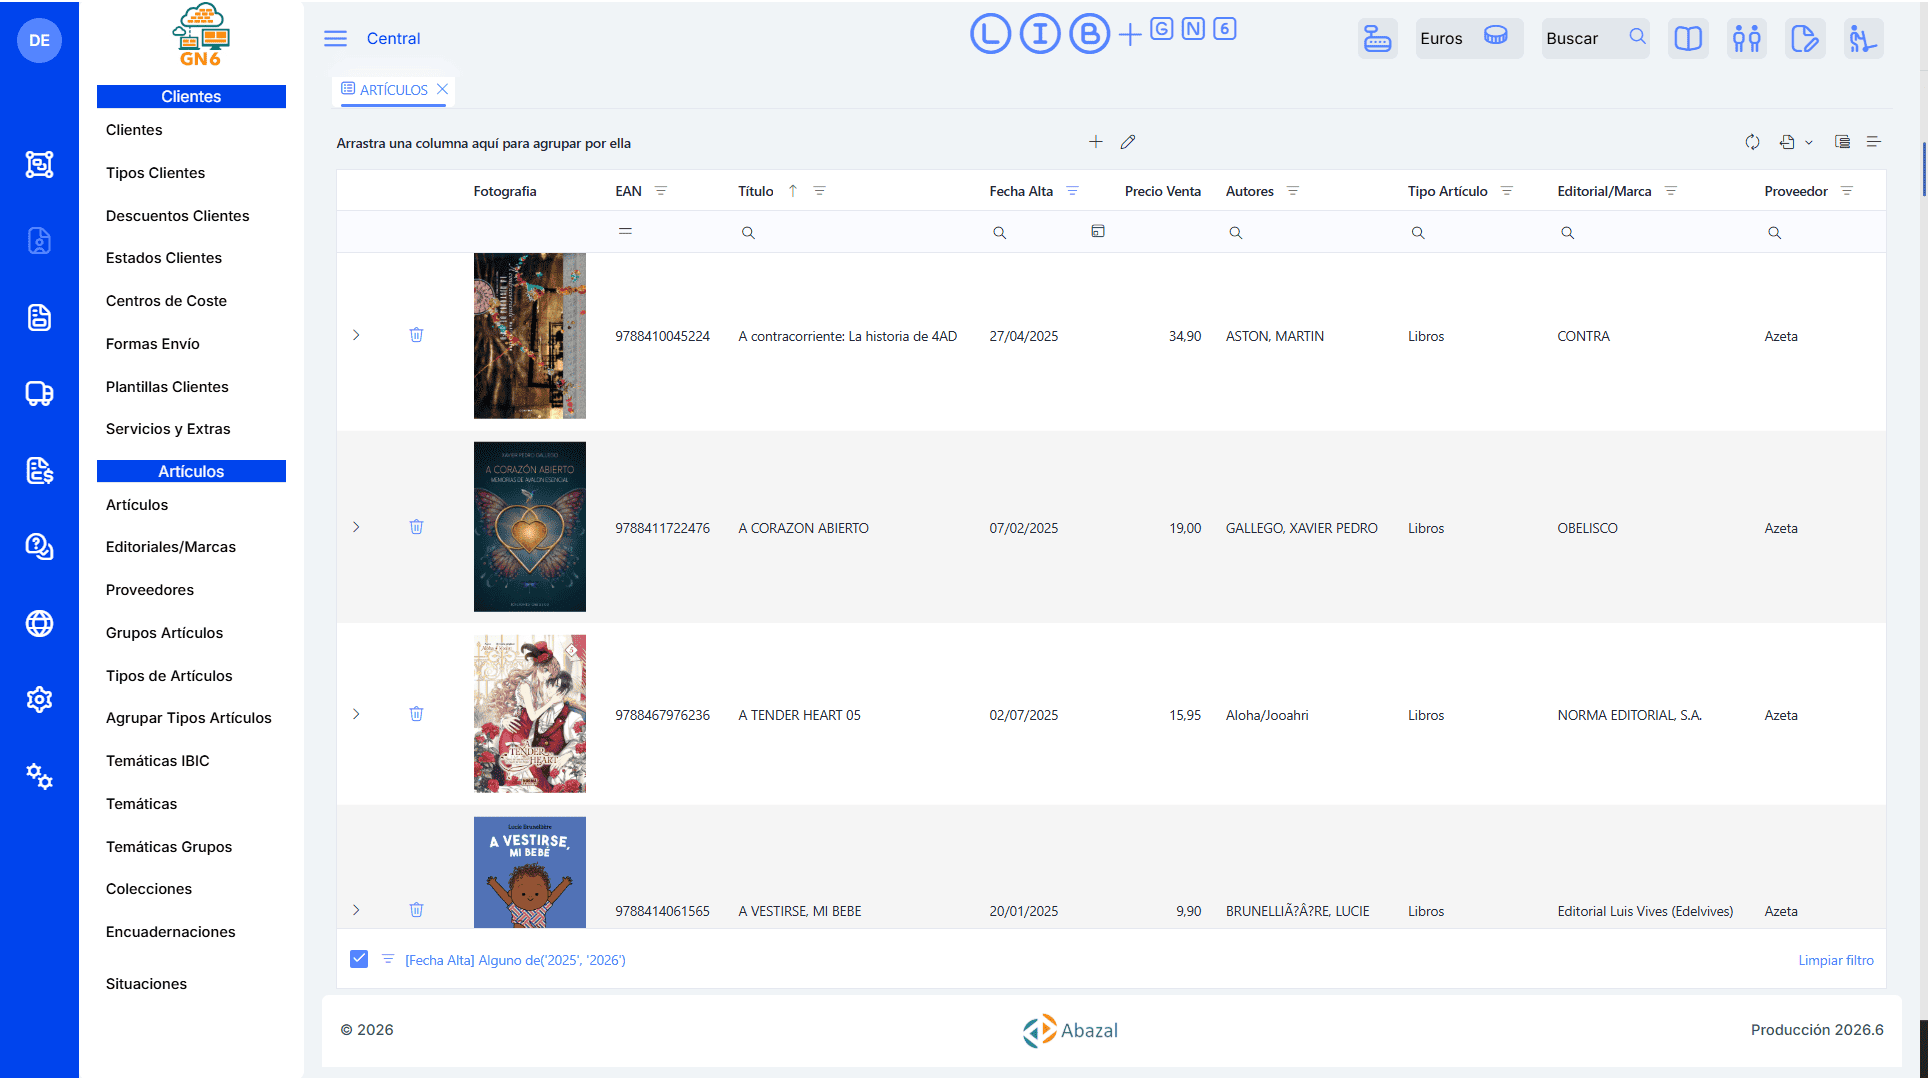Open the Fecha Alta date picker filter
1928x1080 pixels.
pos(1098,231)
